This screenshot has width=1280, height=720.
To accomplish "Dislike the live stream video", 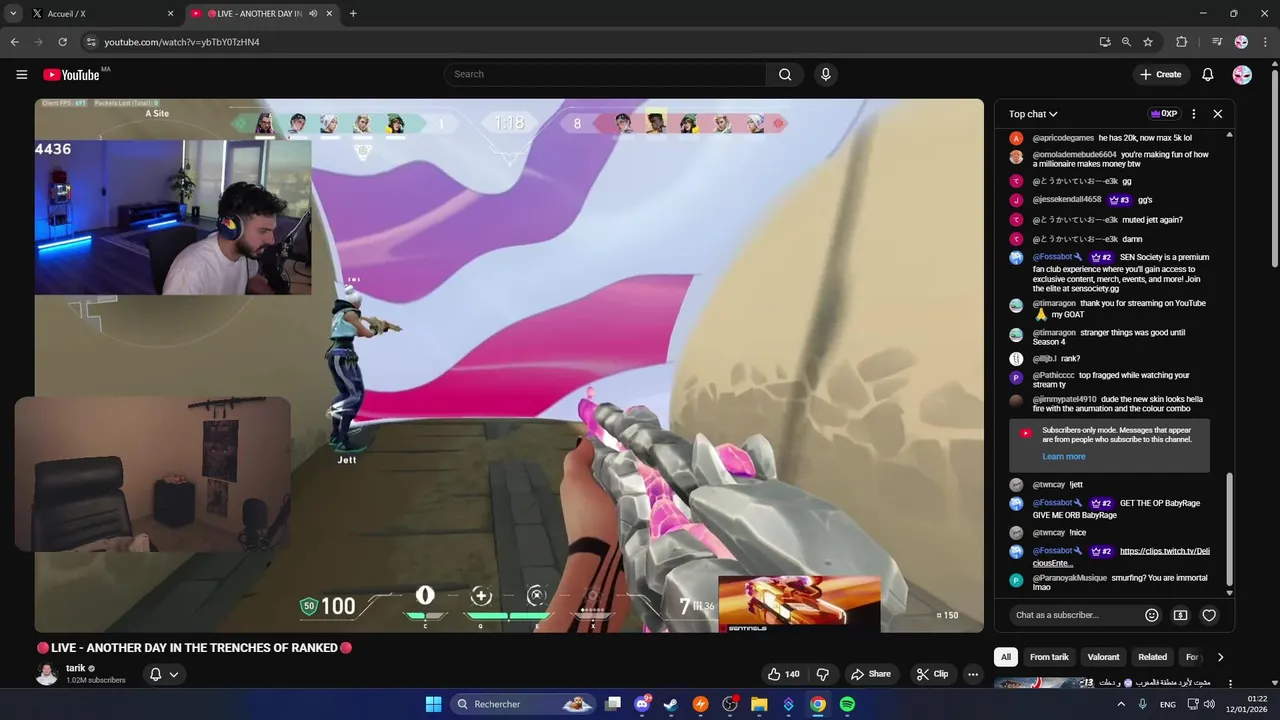I will click(x=823, y=674).
